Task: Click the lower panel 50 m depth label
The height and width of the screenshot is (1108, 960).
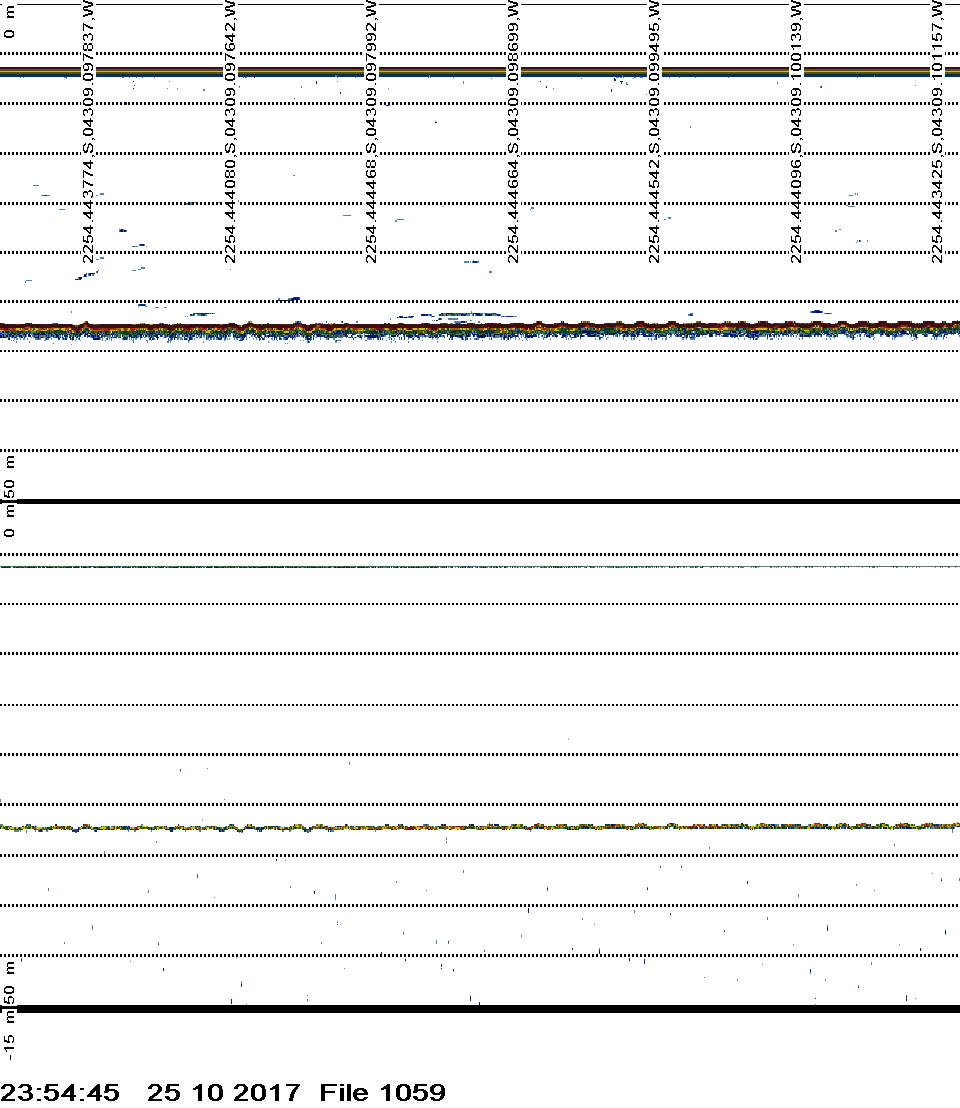Action: tap(10, 982)
